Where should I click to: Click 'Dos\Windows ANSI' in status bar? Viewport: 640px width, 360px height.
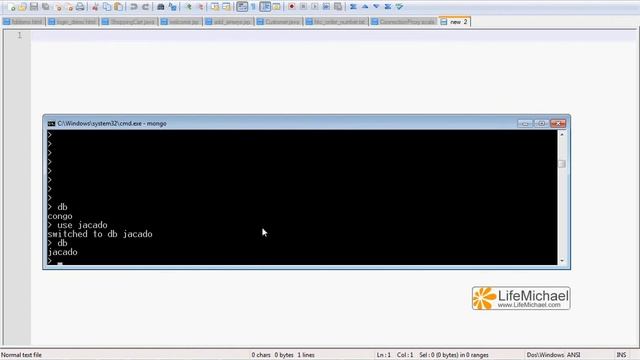click(553, 355)
